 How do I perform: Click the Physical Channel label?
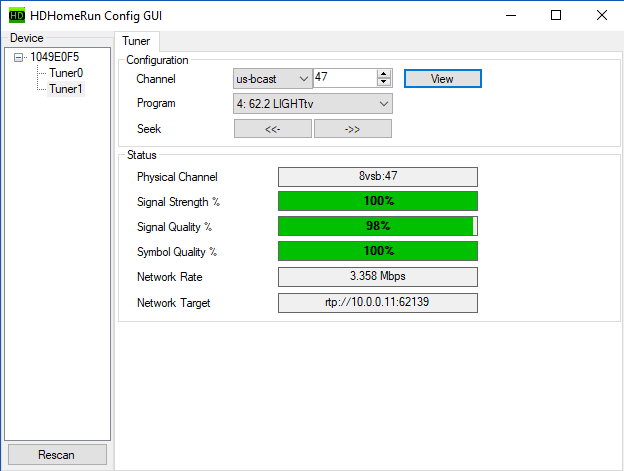[177, 177]
